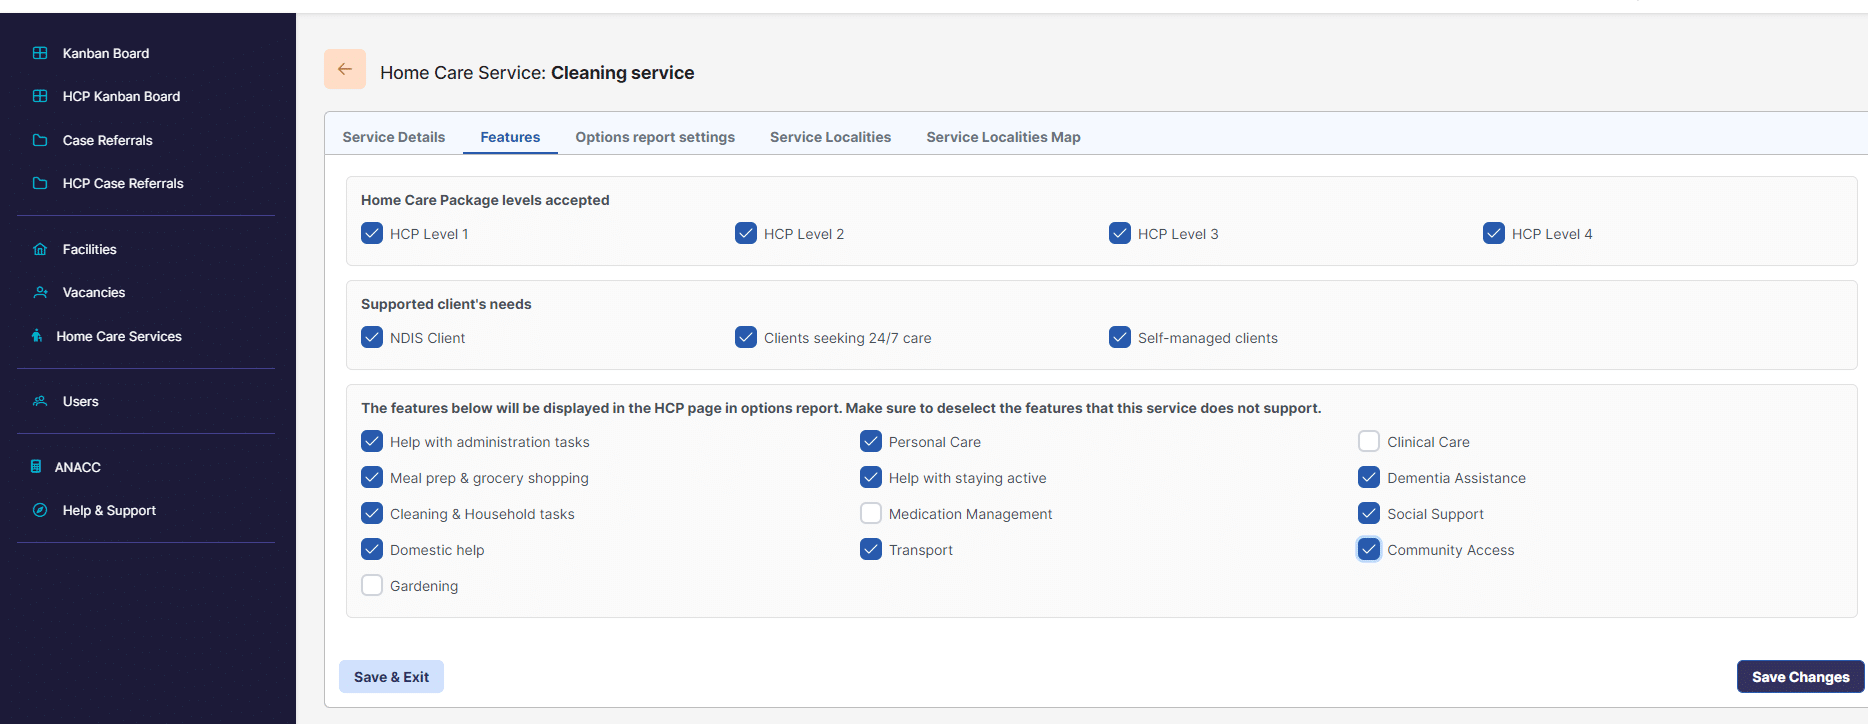This screenshot has height=724, width=1868.
Task: Click the Help & Support compass icon
Action: 40,510
